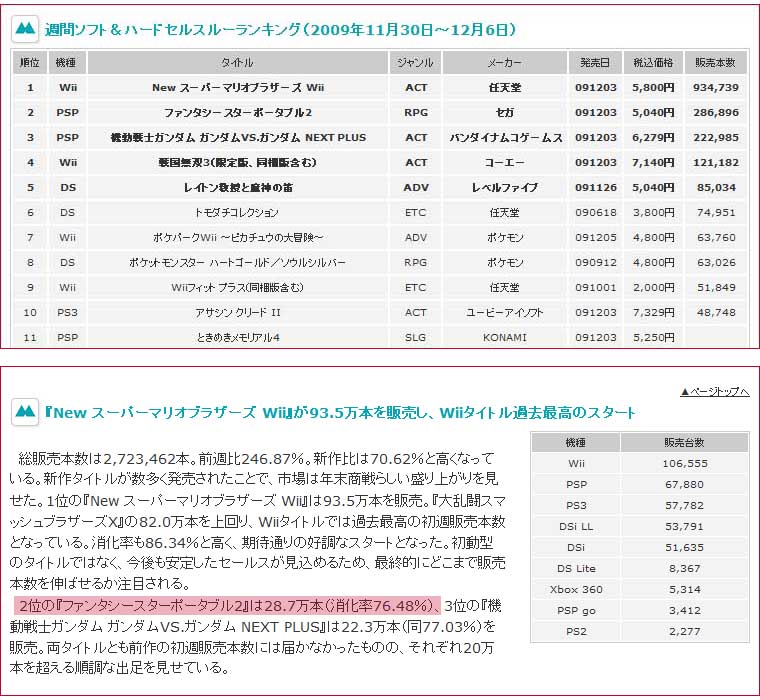
Task: Click PSP go row in hardware table
Action: click(x=640, y=610)
